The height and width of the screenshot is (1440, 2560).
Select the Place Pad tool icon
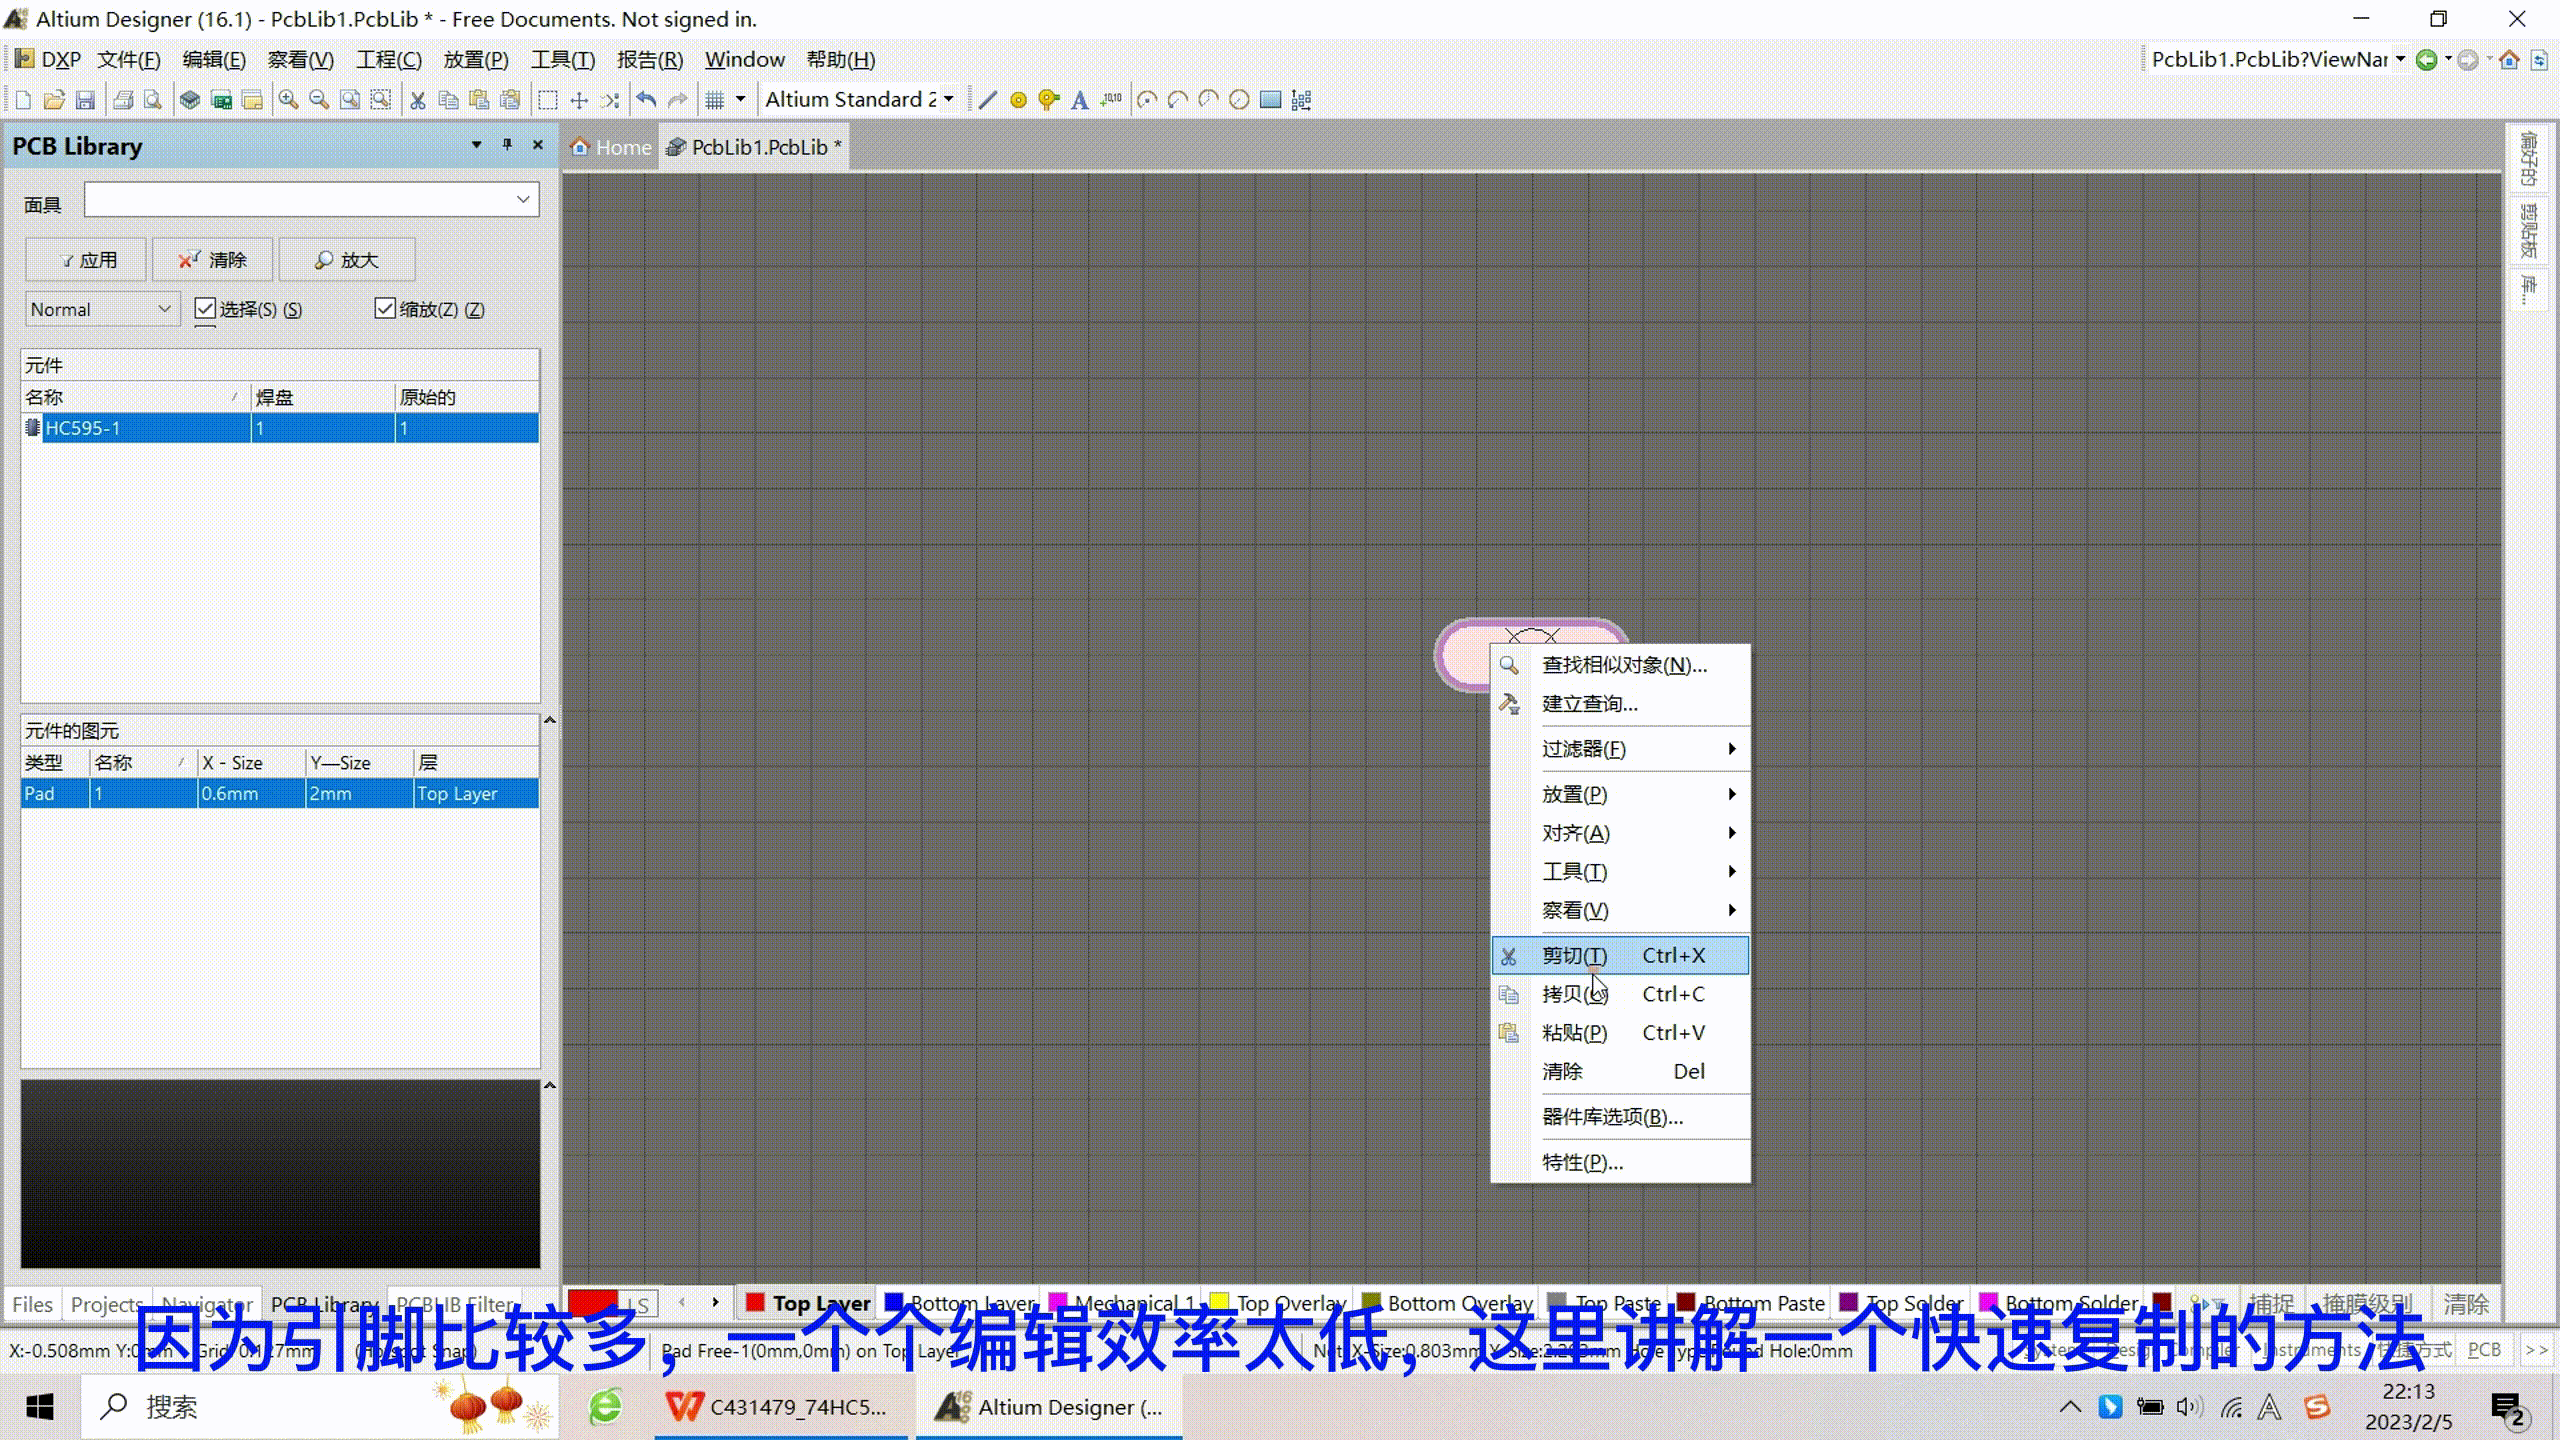(1018, 100)
